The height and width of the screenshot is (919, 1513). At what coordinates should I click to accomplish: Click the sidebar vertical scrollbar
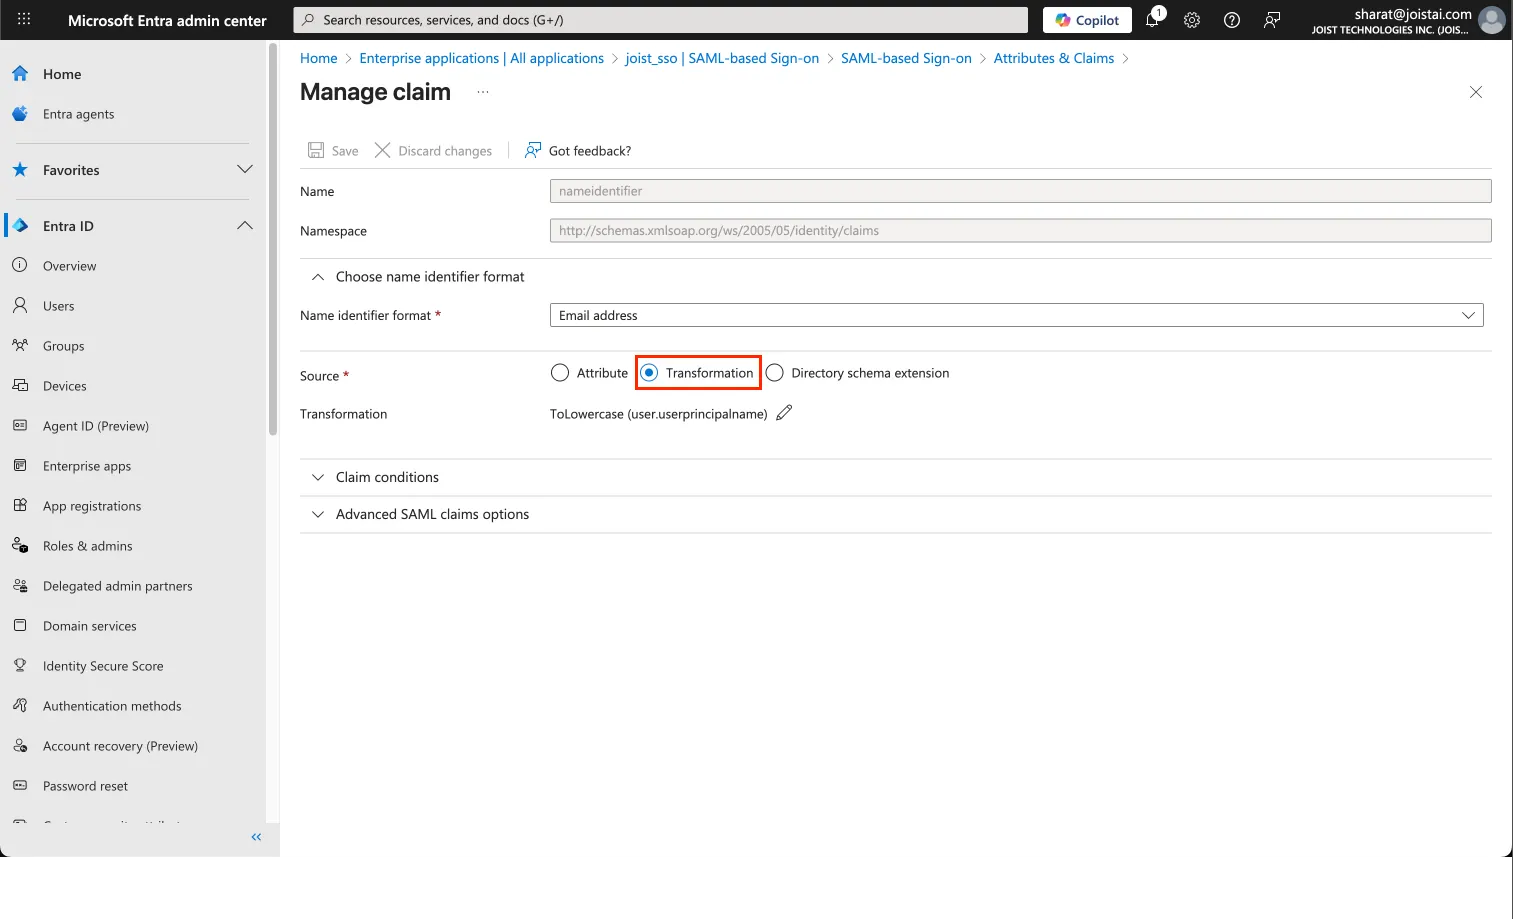[x=273, y=240]
